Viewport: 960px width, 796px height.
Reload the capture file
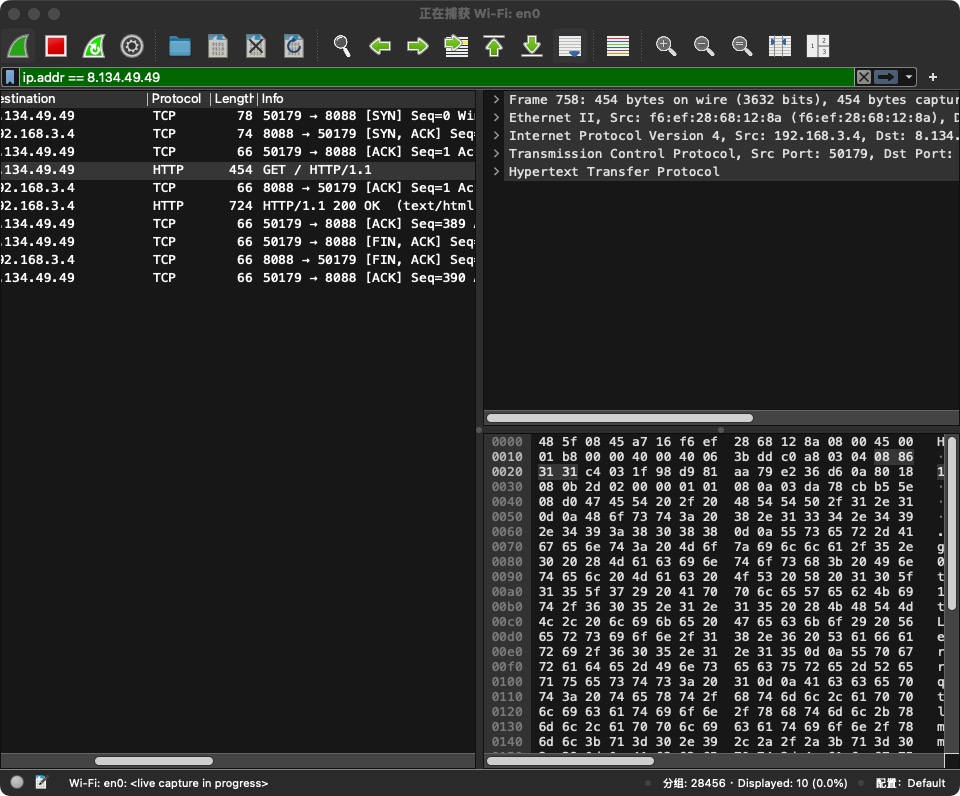(x=294, y=46)
